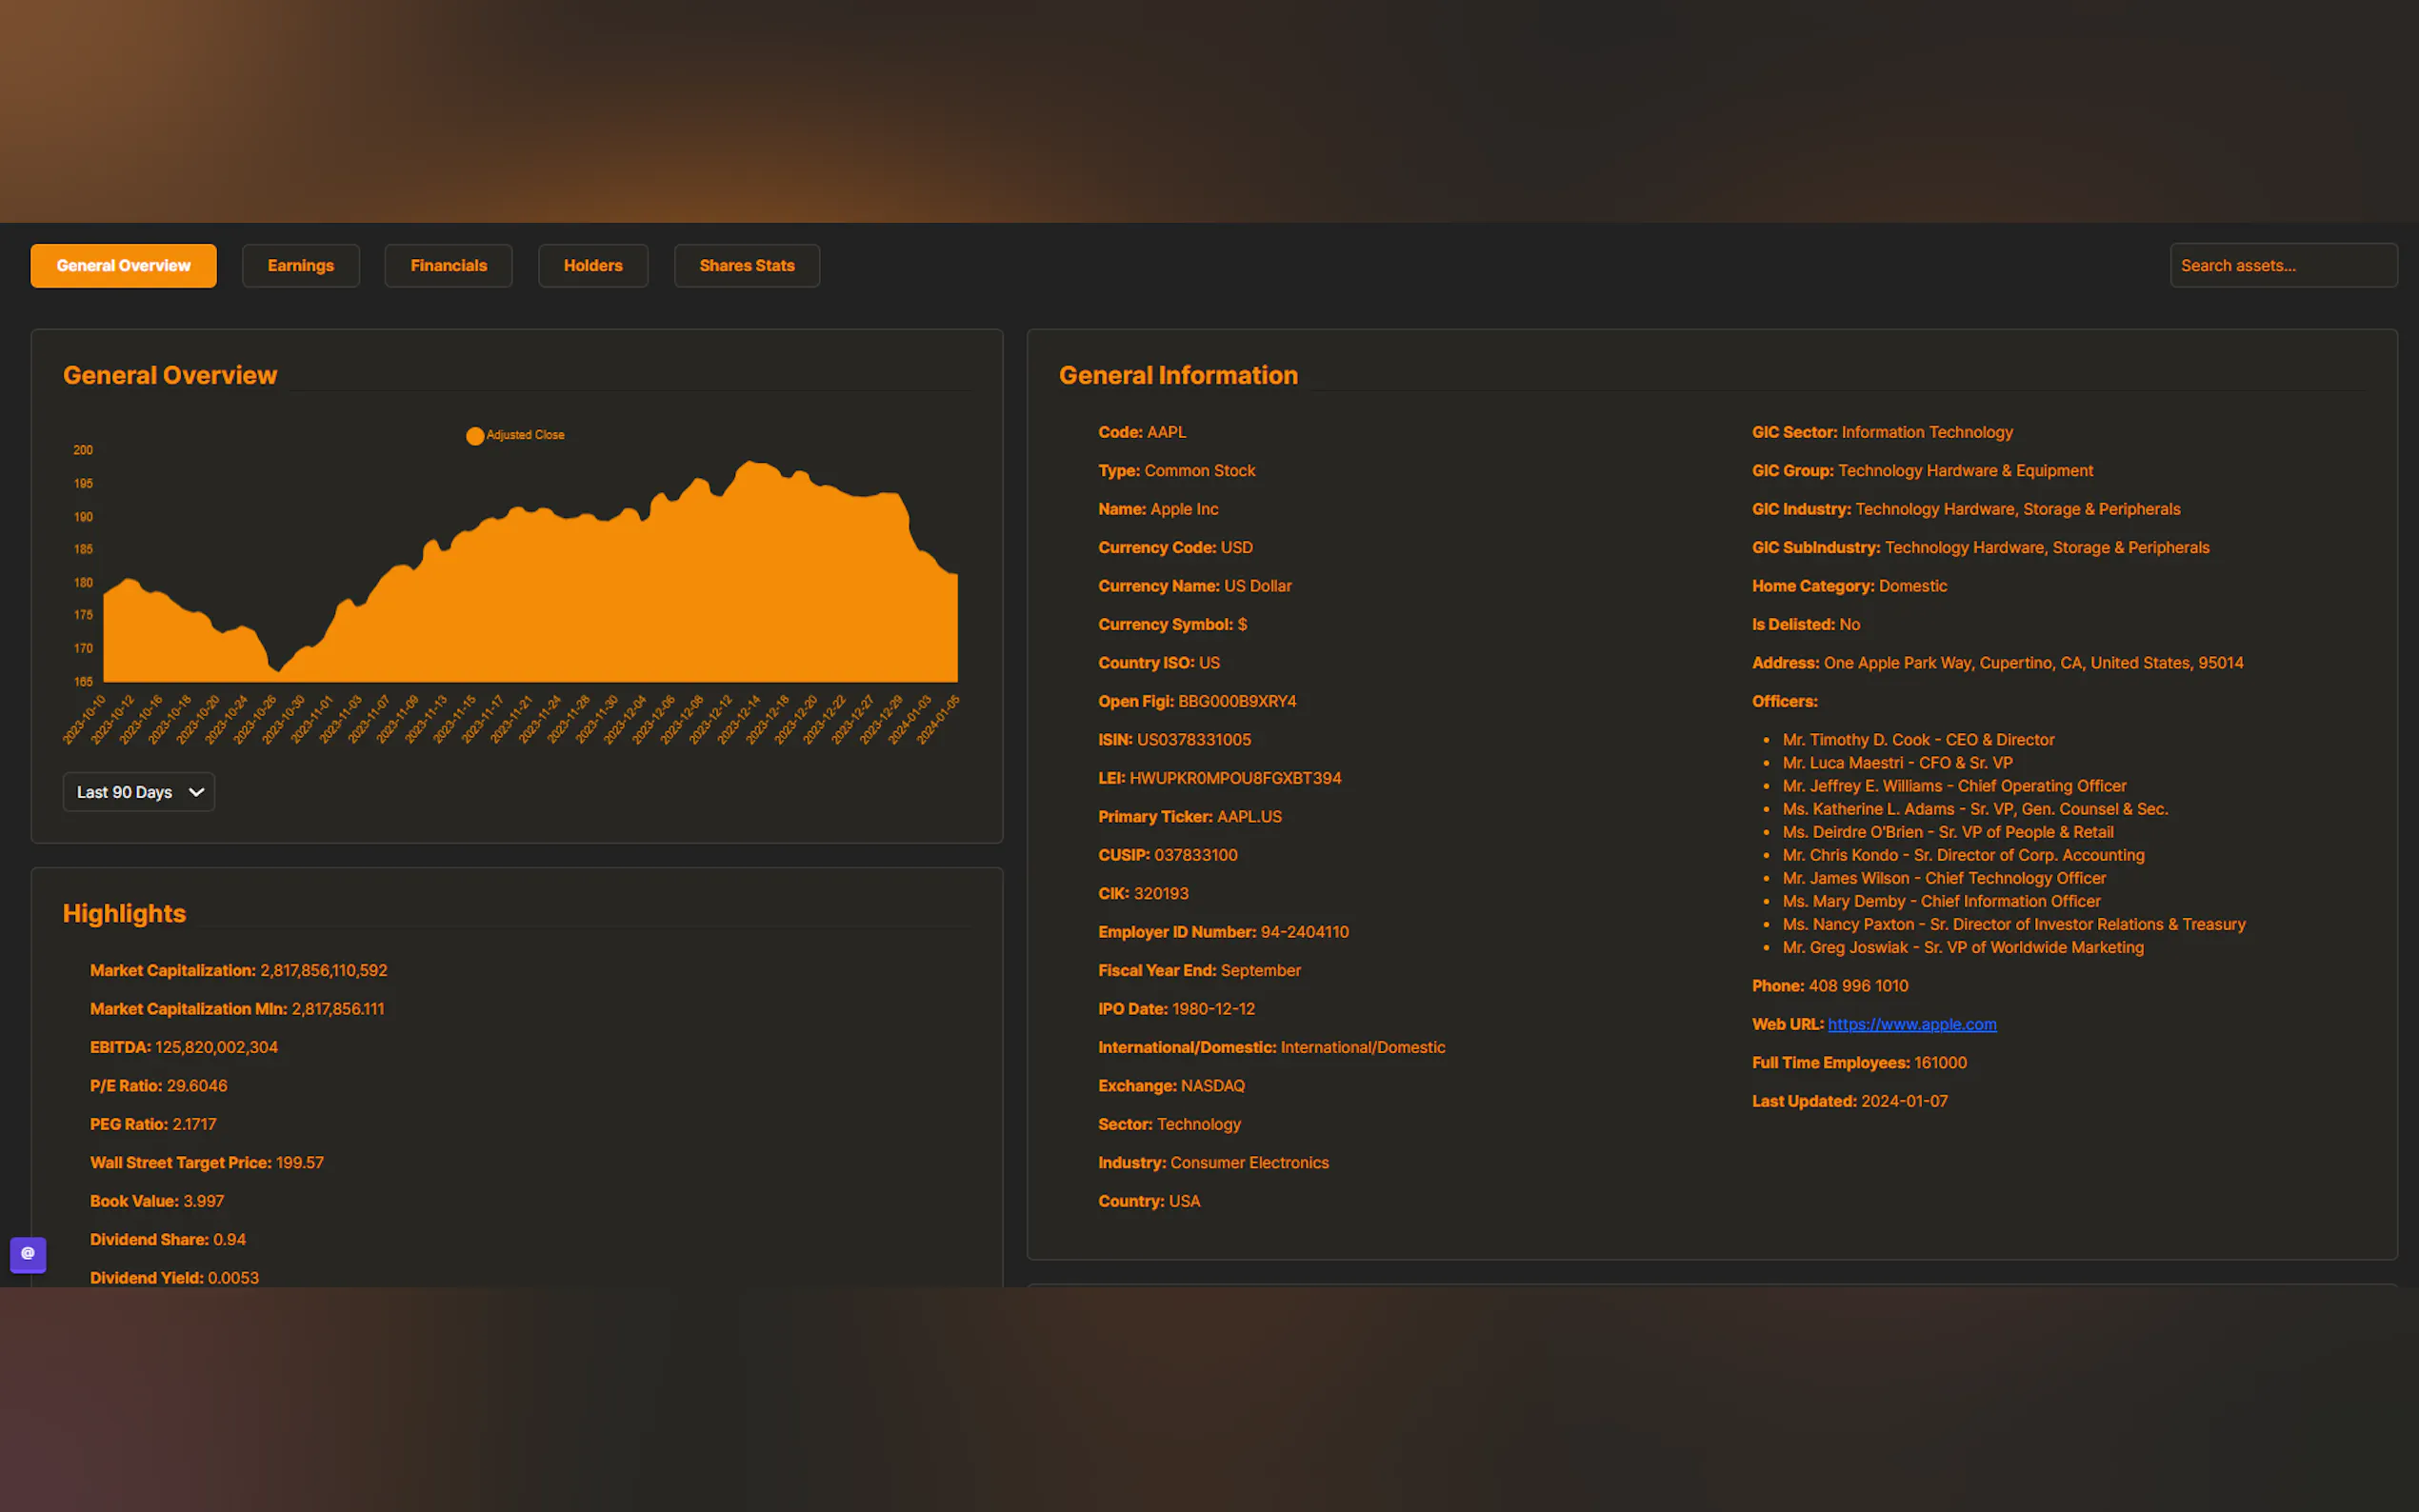
Task: Click the 200 value on chart y-axis
Action: pos(83,450)
